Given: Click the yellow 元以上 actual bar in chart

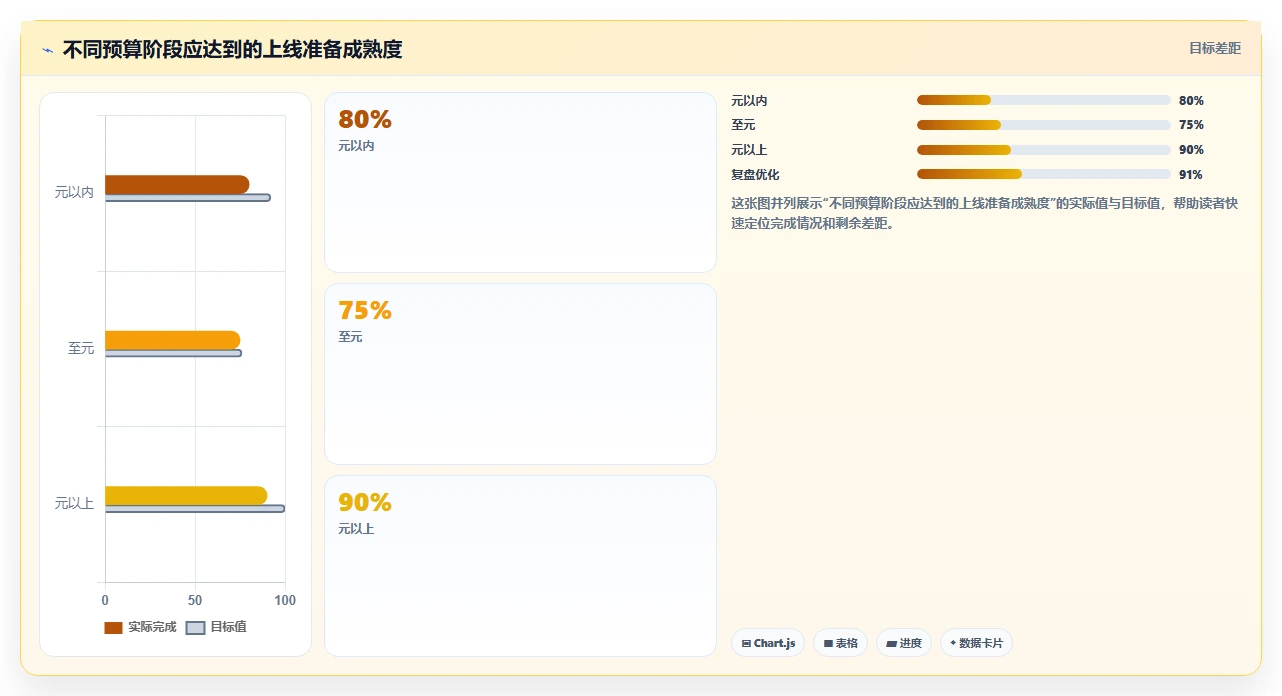Looking at the screenshot, I should [186, 495].
